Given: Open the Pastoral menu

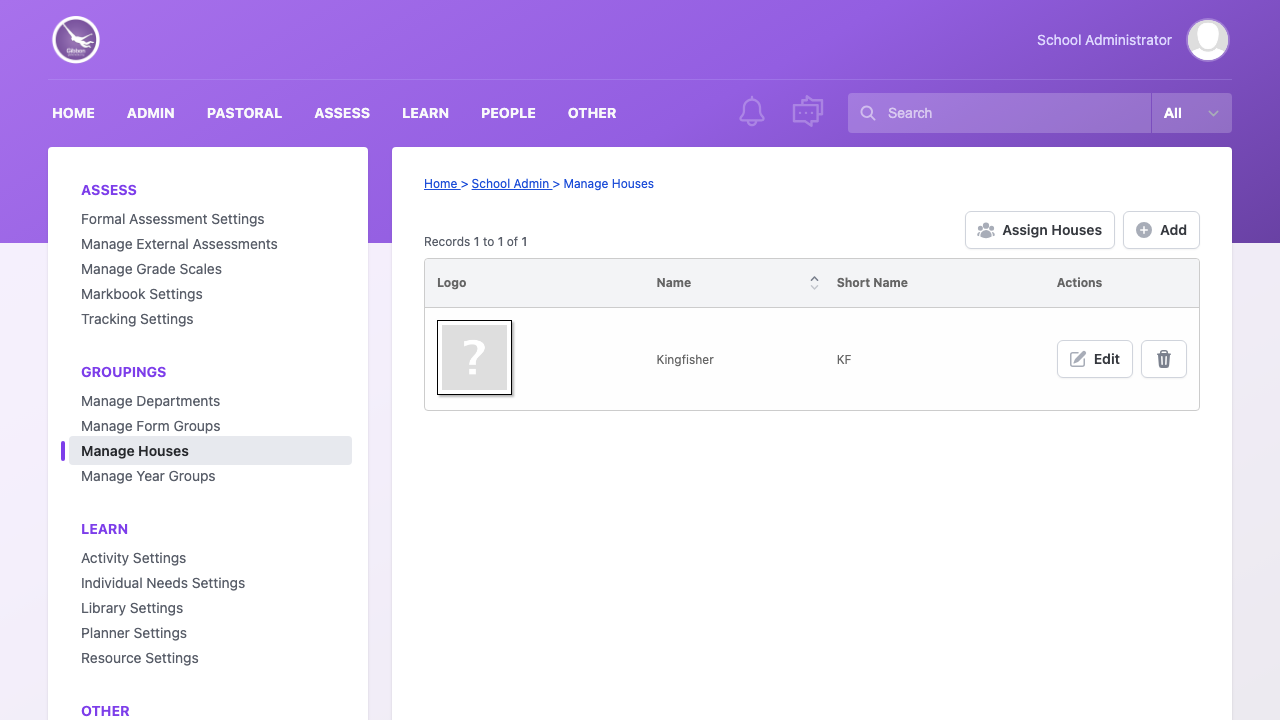Looking at the screenshot, I should click(245, 113).
